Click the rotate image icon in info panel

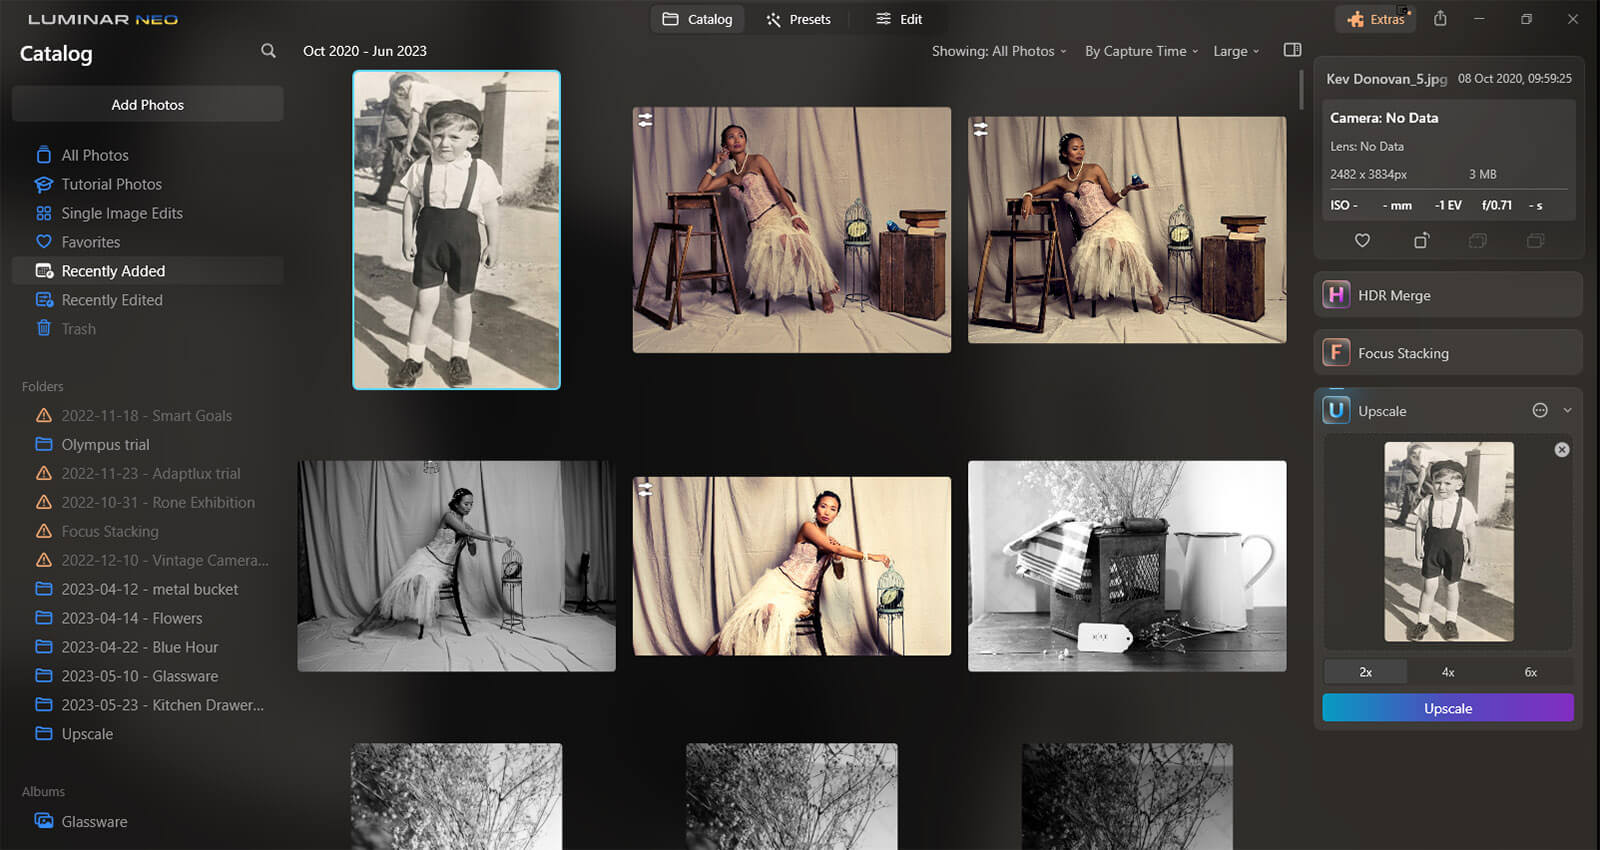tap(1421, 240)
